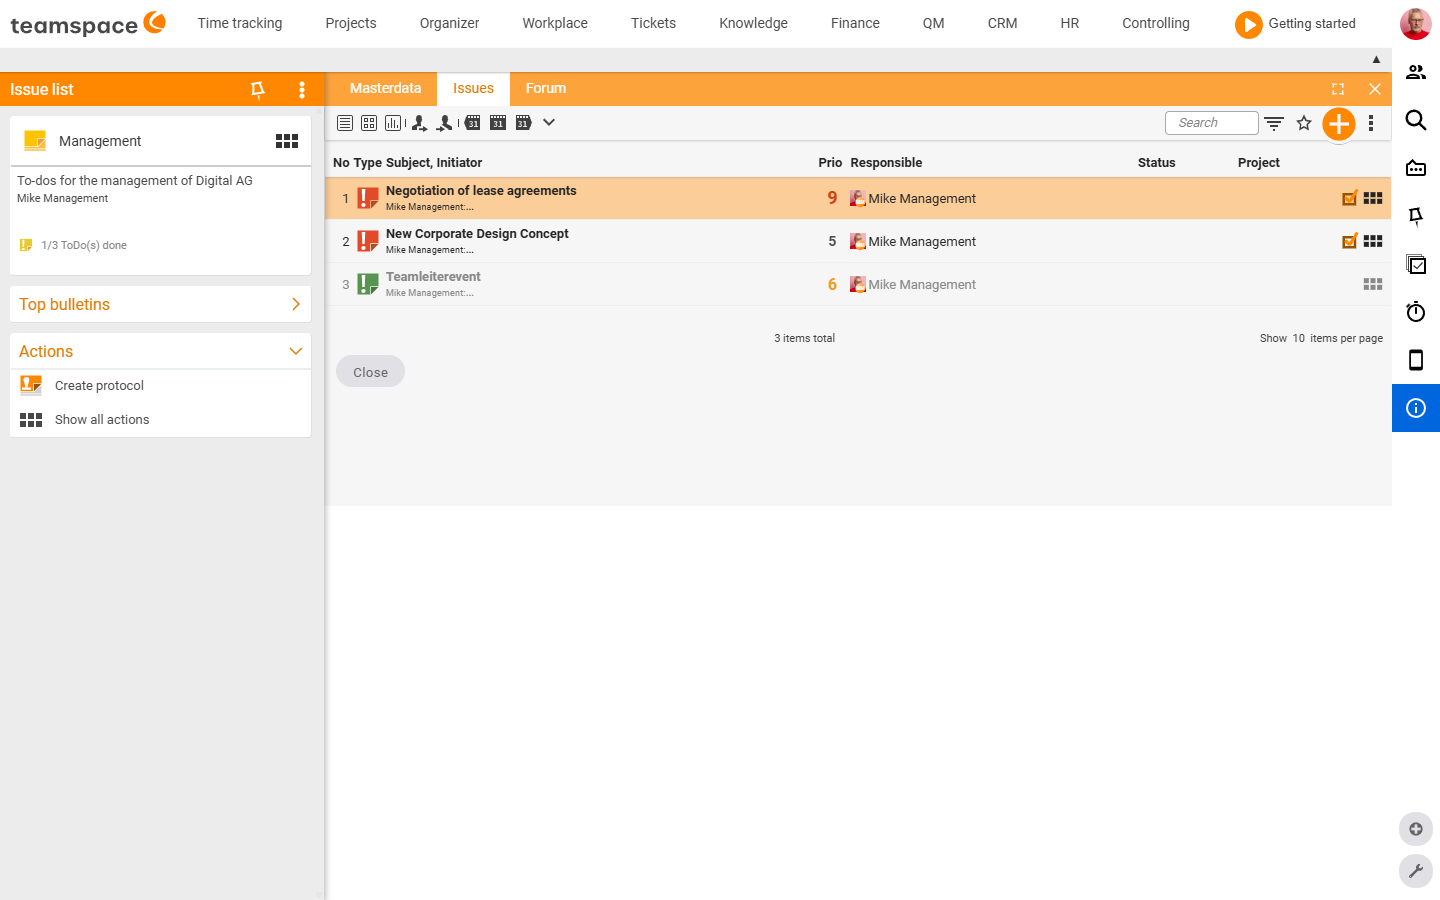1440x900 pixels.
Task: Open the chart view in issues toolbar
Action: [393, 123]
